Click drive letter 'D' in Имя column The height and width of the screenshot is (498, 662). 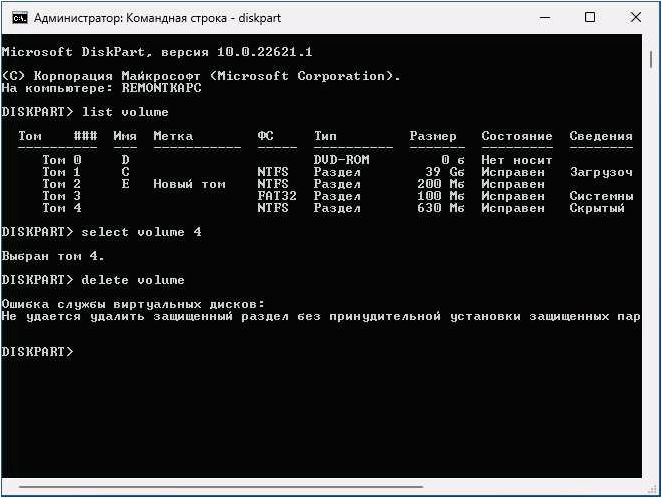coord(125,160)
